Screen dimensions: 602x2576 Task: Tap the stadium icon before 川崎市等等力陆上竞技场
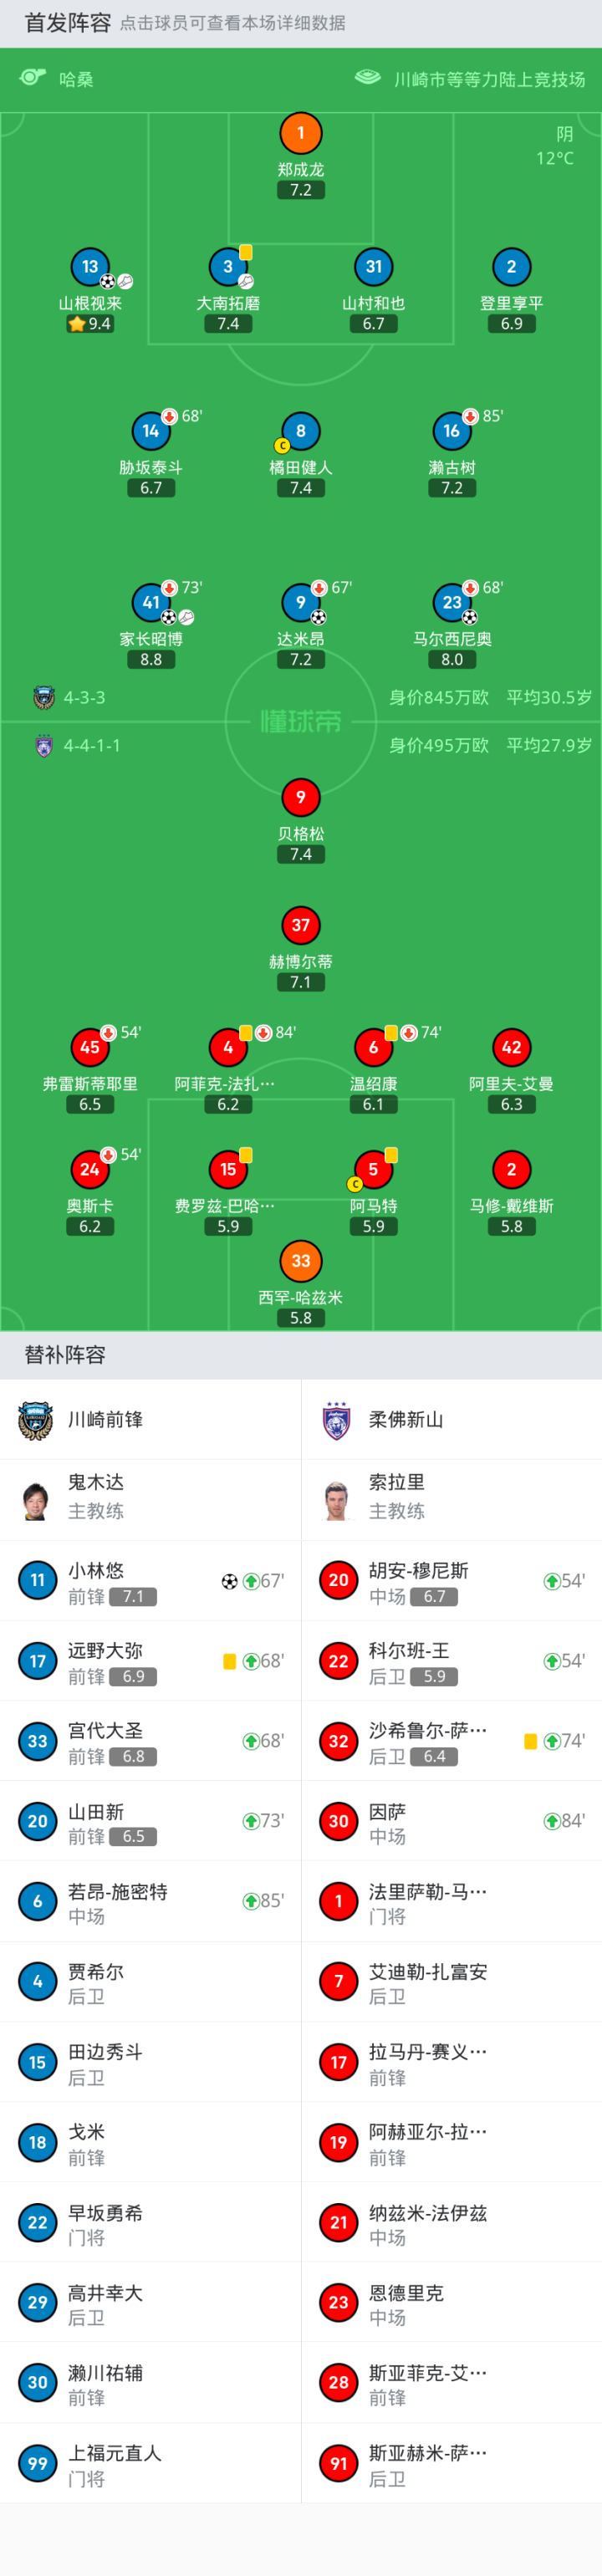(x=367, y=78)
